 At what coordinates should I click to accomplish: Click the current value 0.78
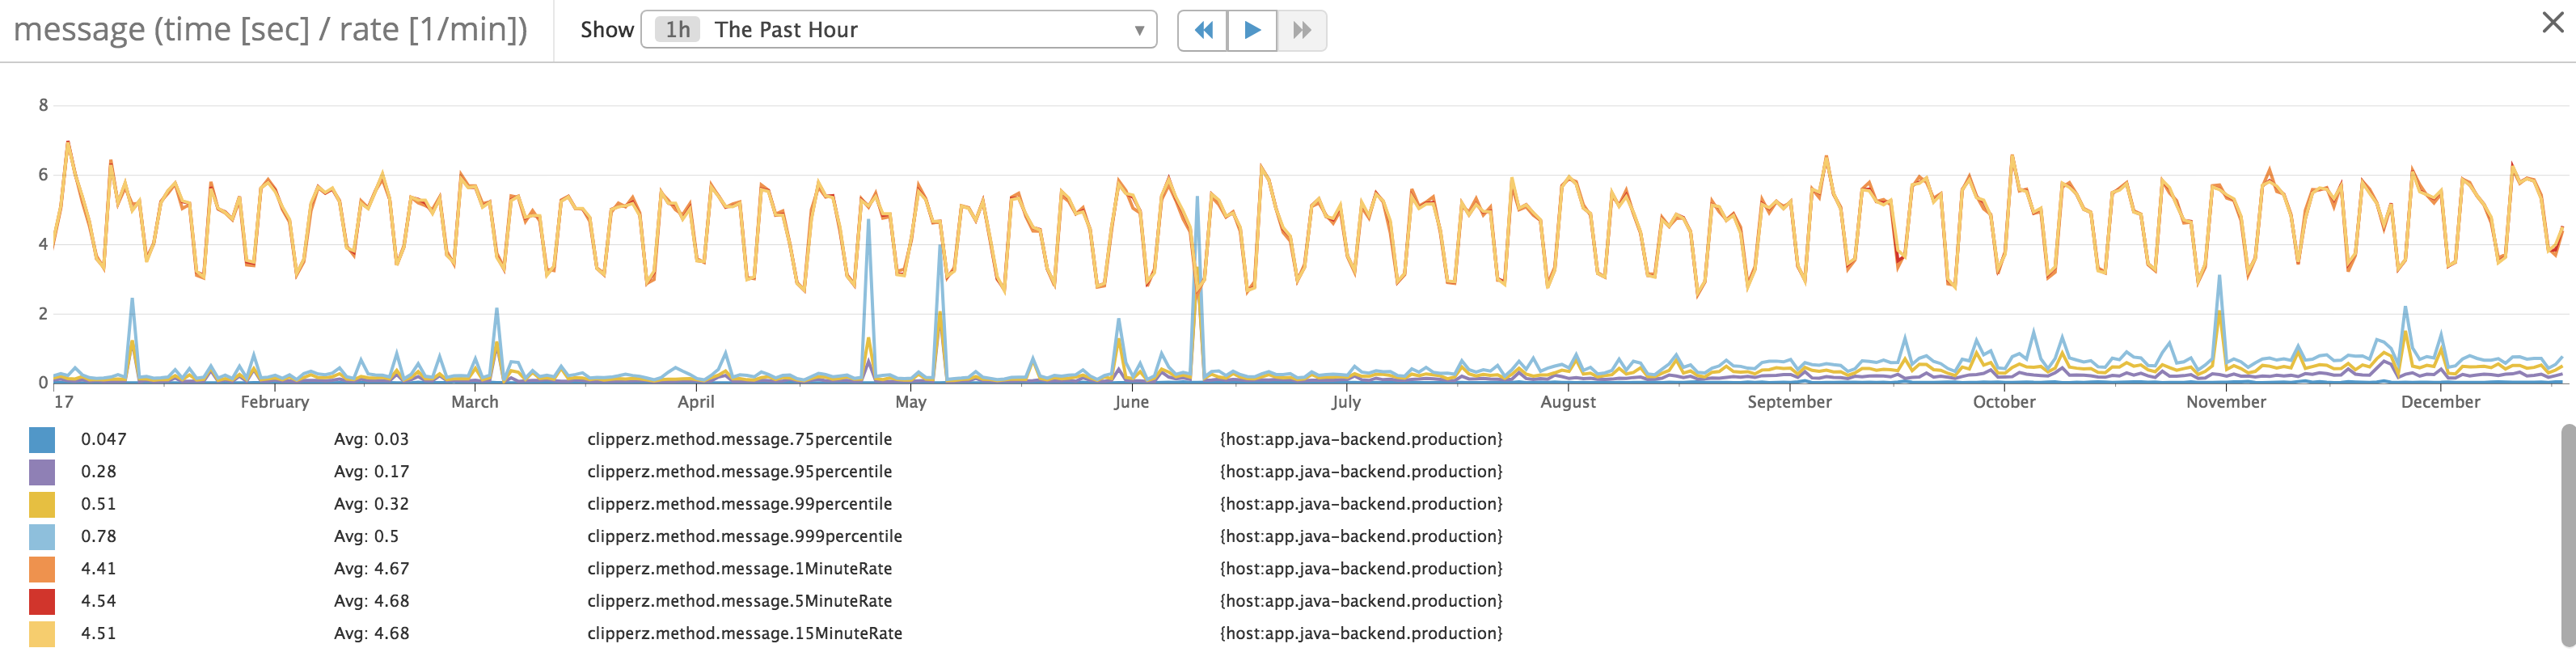point(99,536)
